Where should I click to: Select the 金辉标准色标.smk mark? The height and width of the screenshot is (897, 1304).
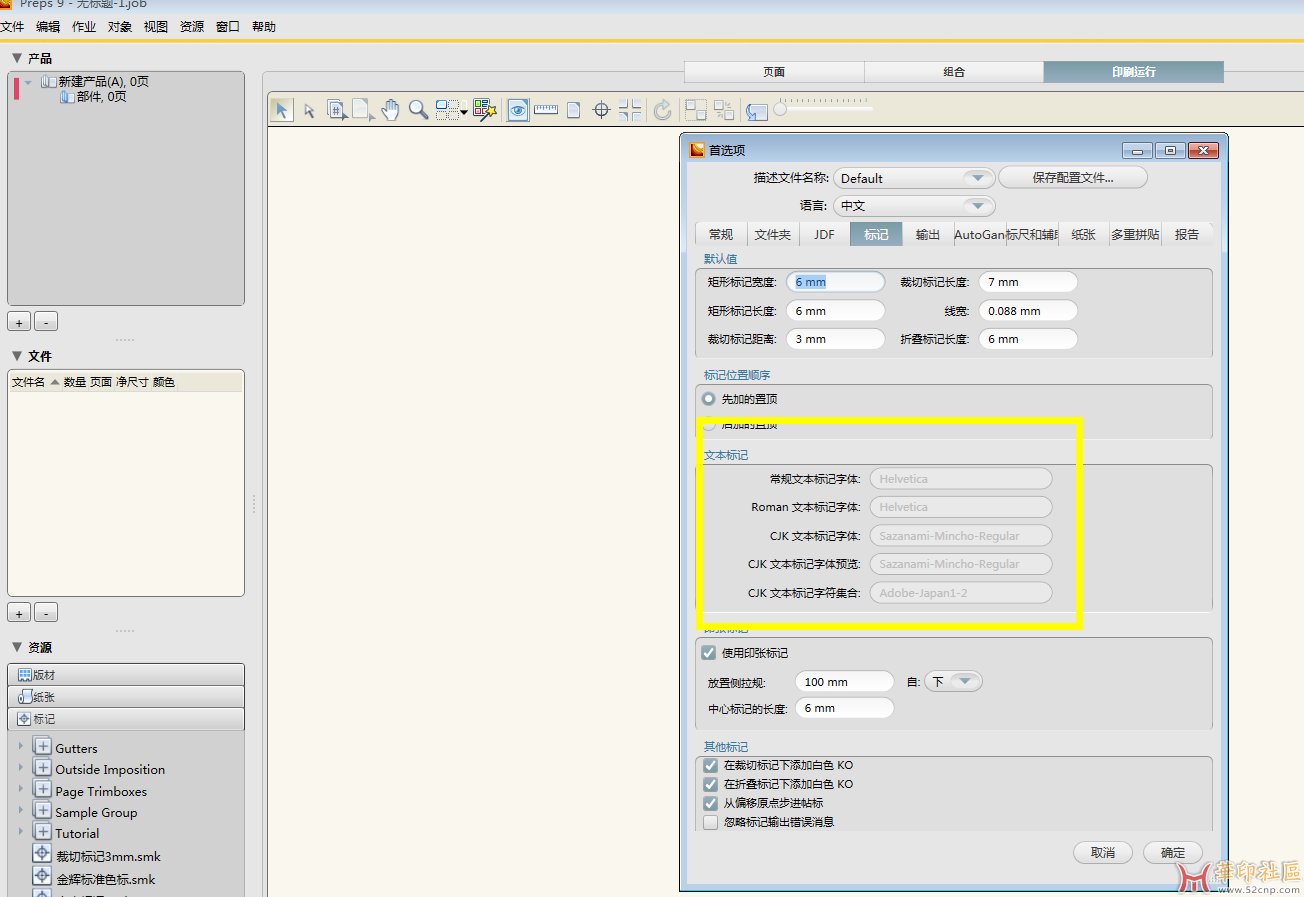point(106,879)
